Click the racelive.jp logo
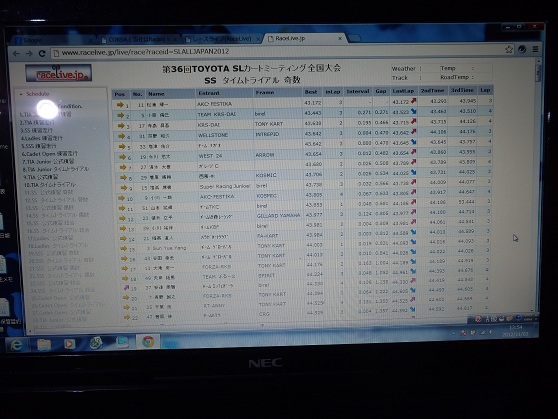558x419 pixels. tap(59, 73)
